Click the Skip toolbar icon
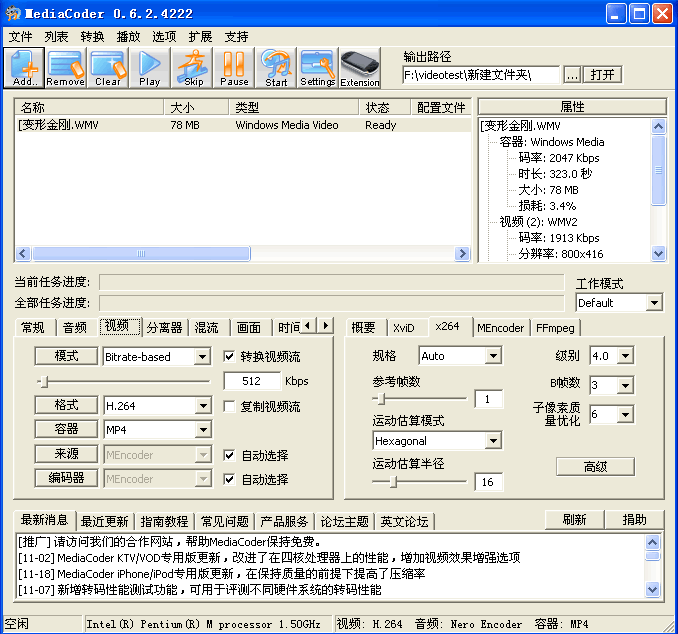This screenshot has height=634, width=678. pos(193,68)
